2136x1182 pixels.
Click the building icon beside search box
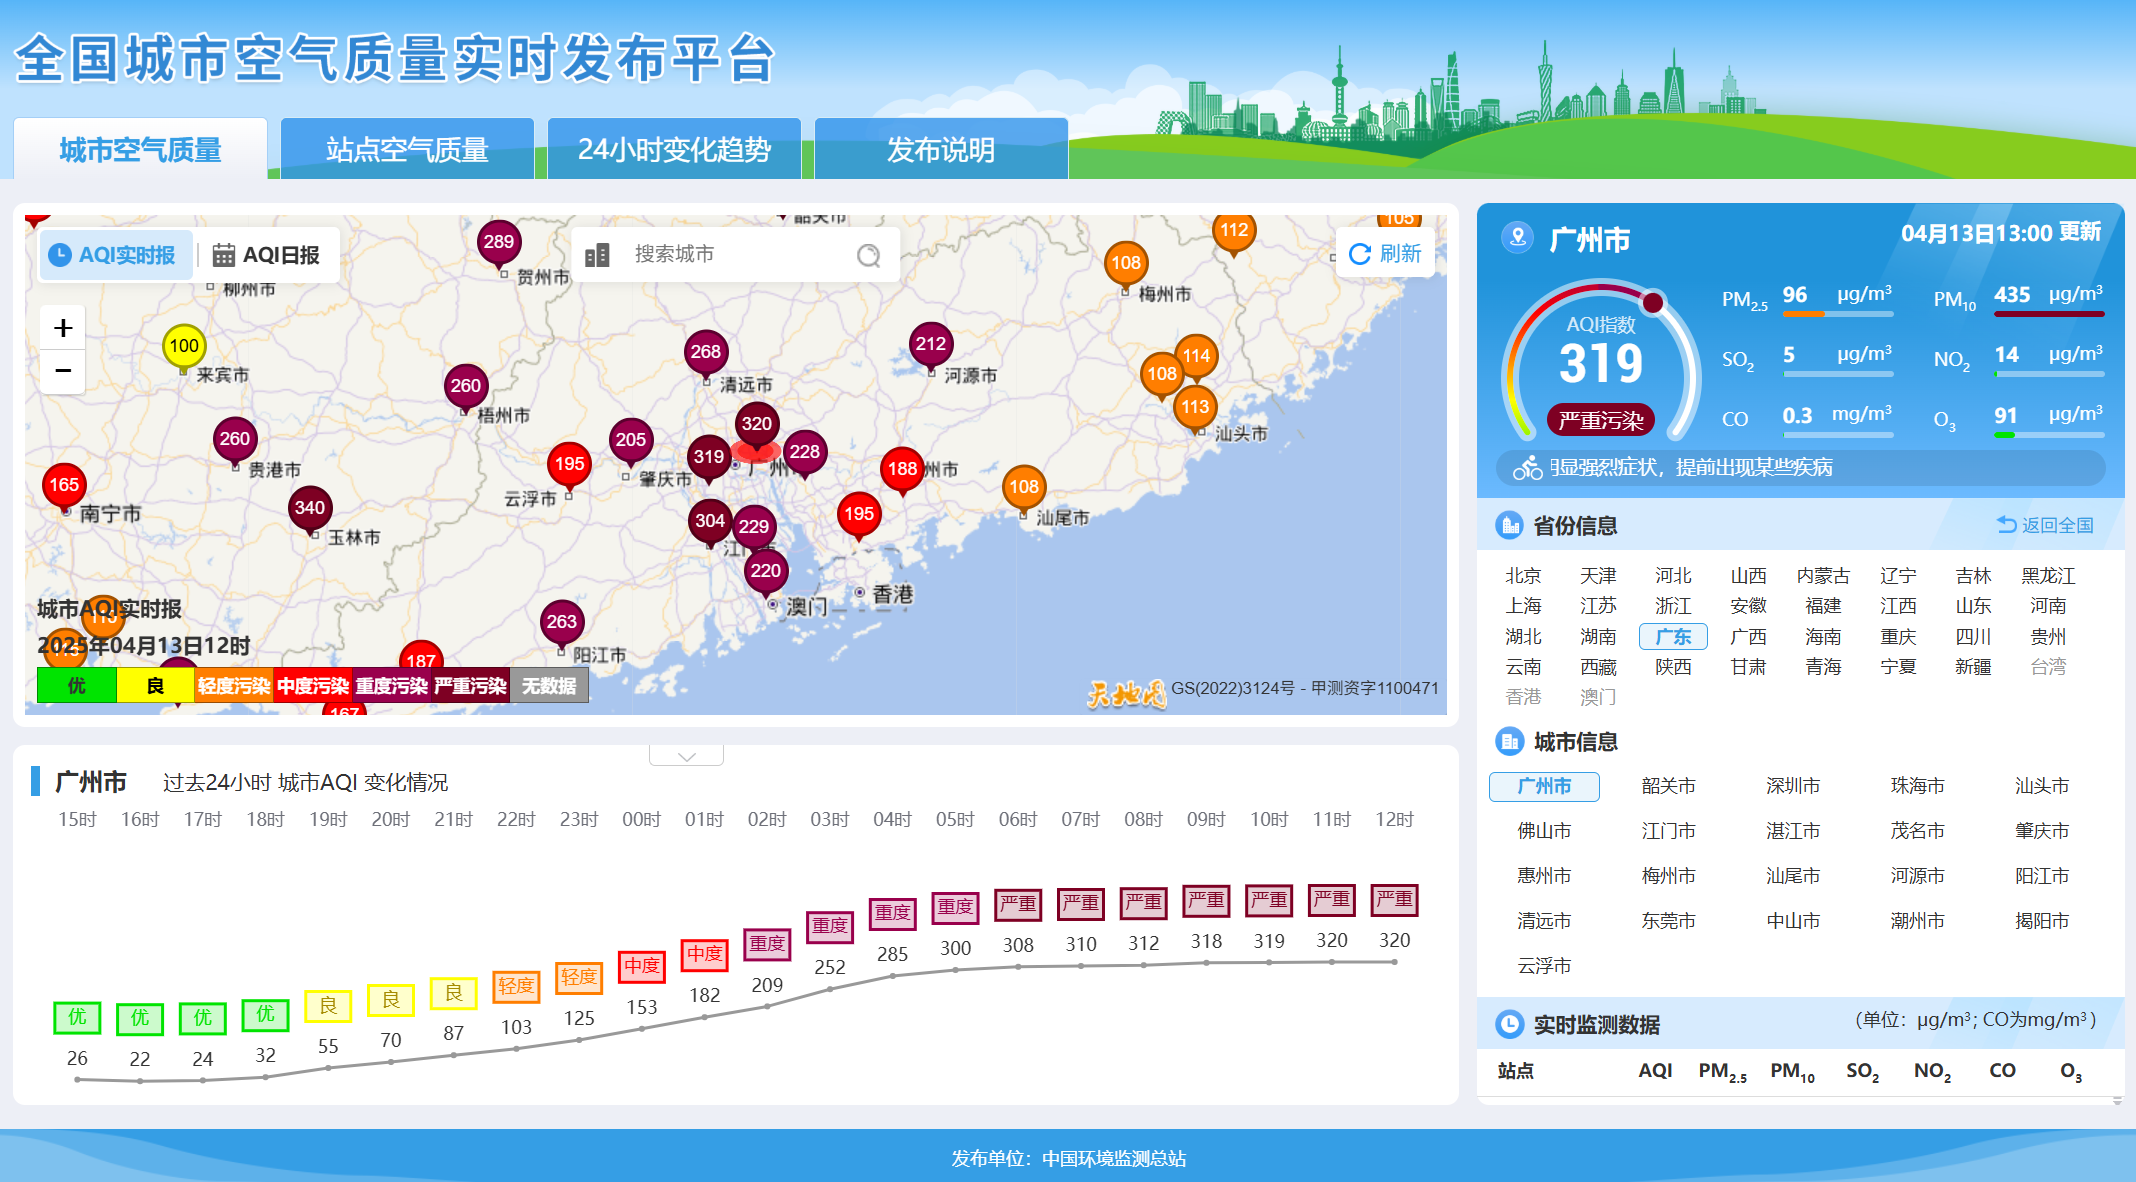tap(597, 255)
